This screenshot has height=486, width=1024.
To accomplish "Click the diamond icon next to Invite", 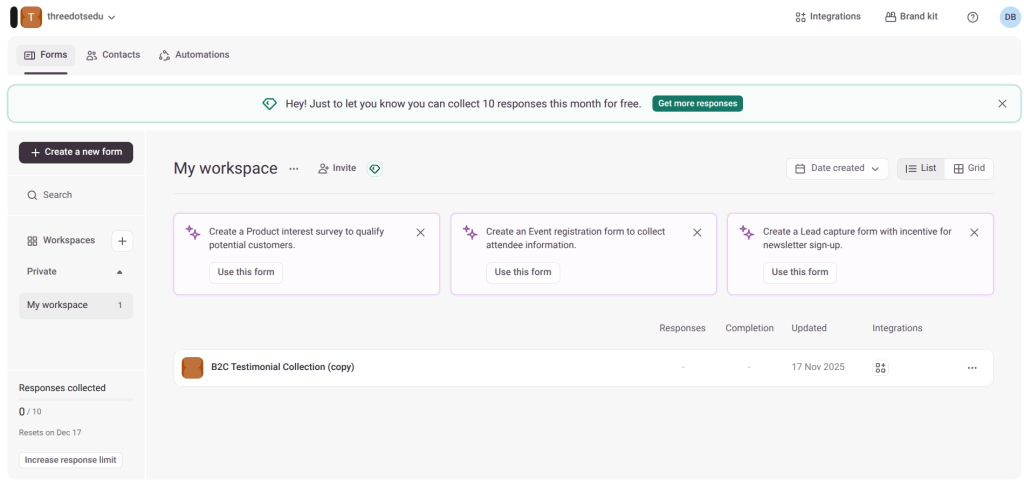I will [x=375, y=169].
